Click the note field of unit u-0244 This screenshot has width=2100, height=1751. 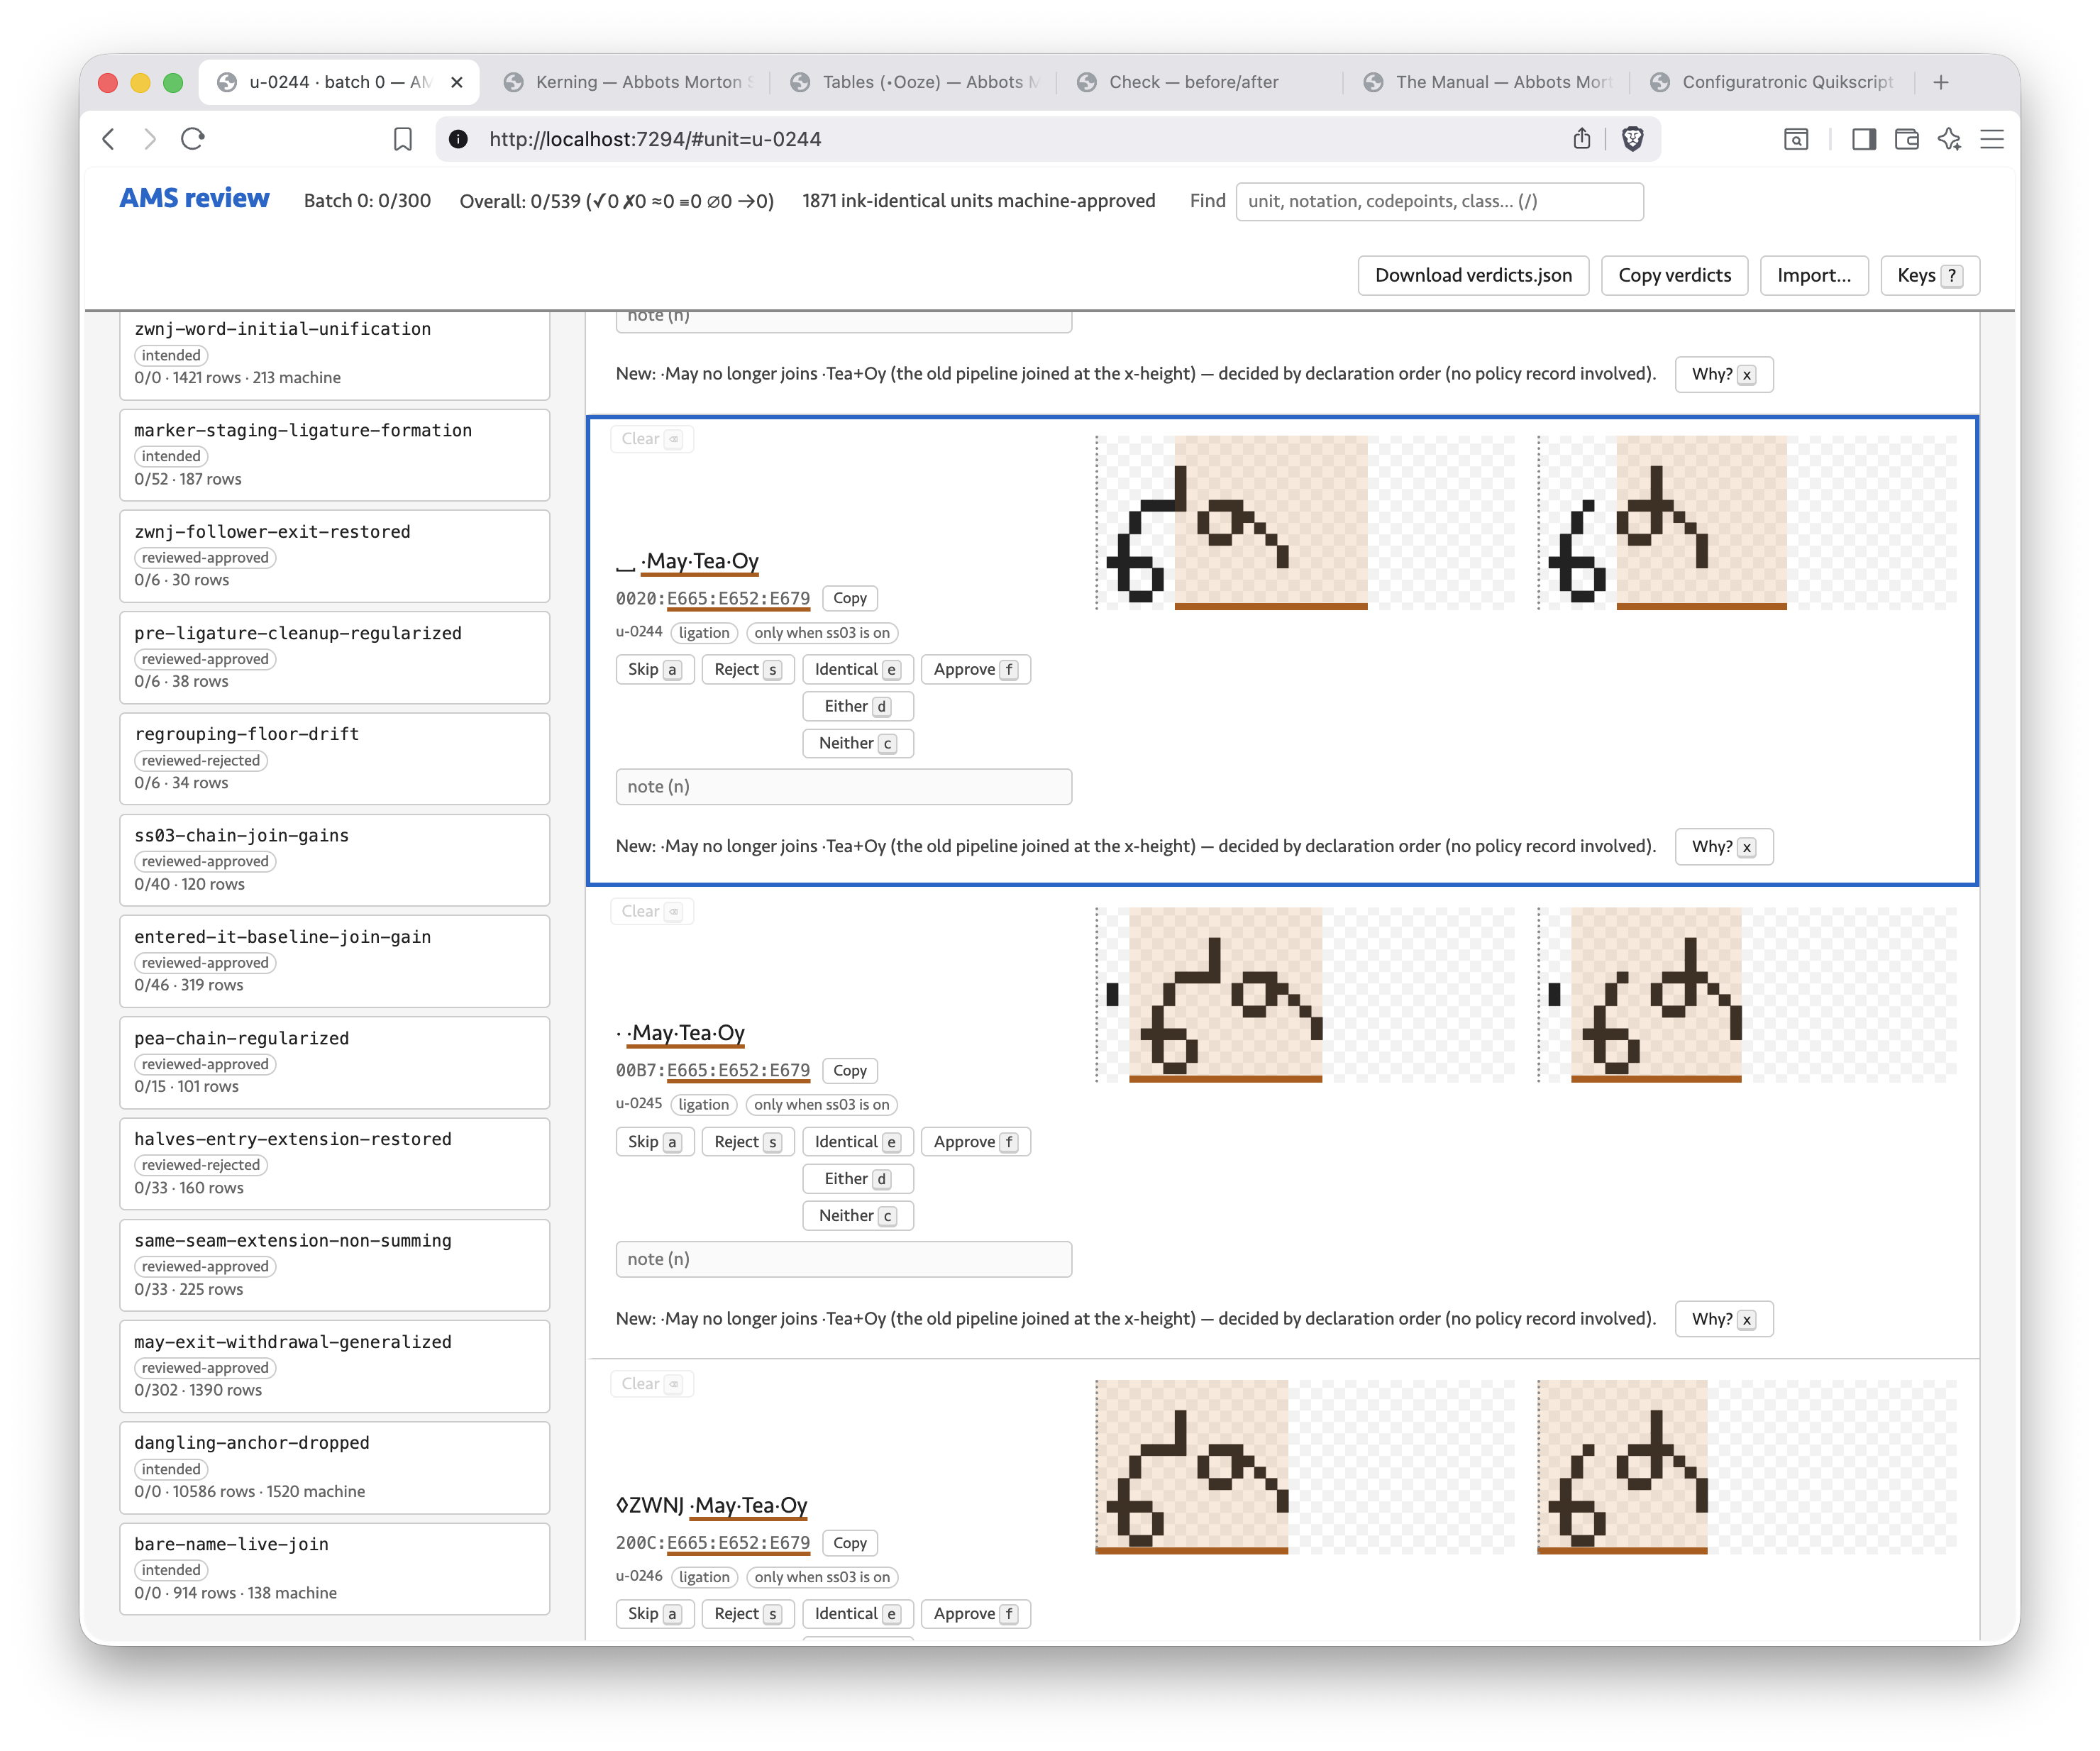[x=843, y=787]
